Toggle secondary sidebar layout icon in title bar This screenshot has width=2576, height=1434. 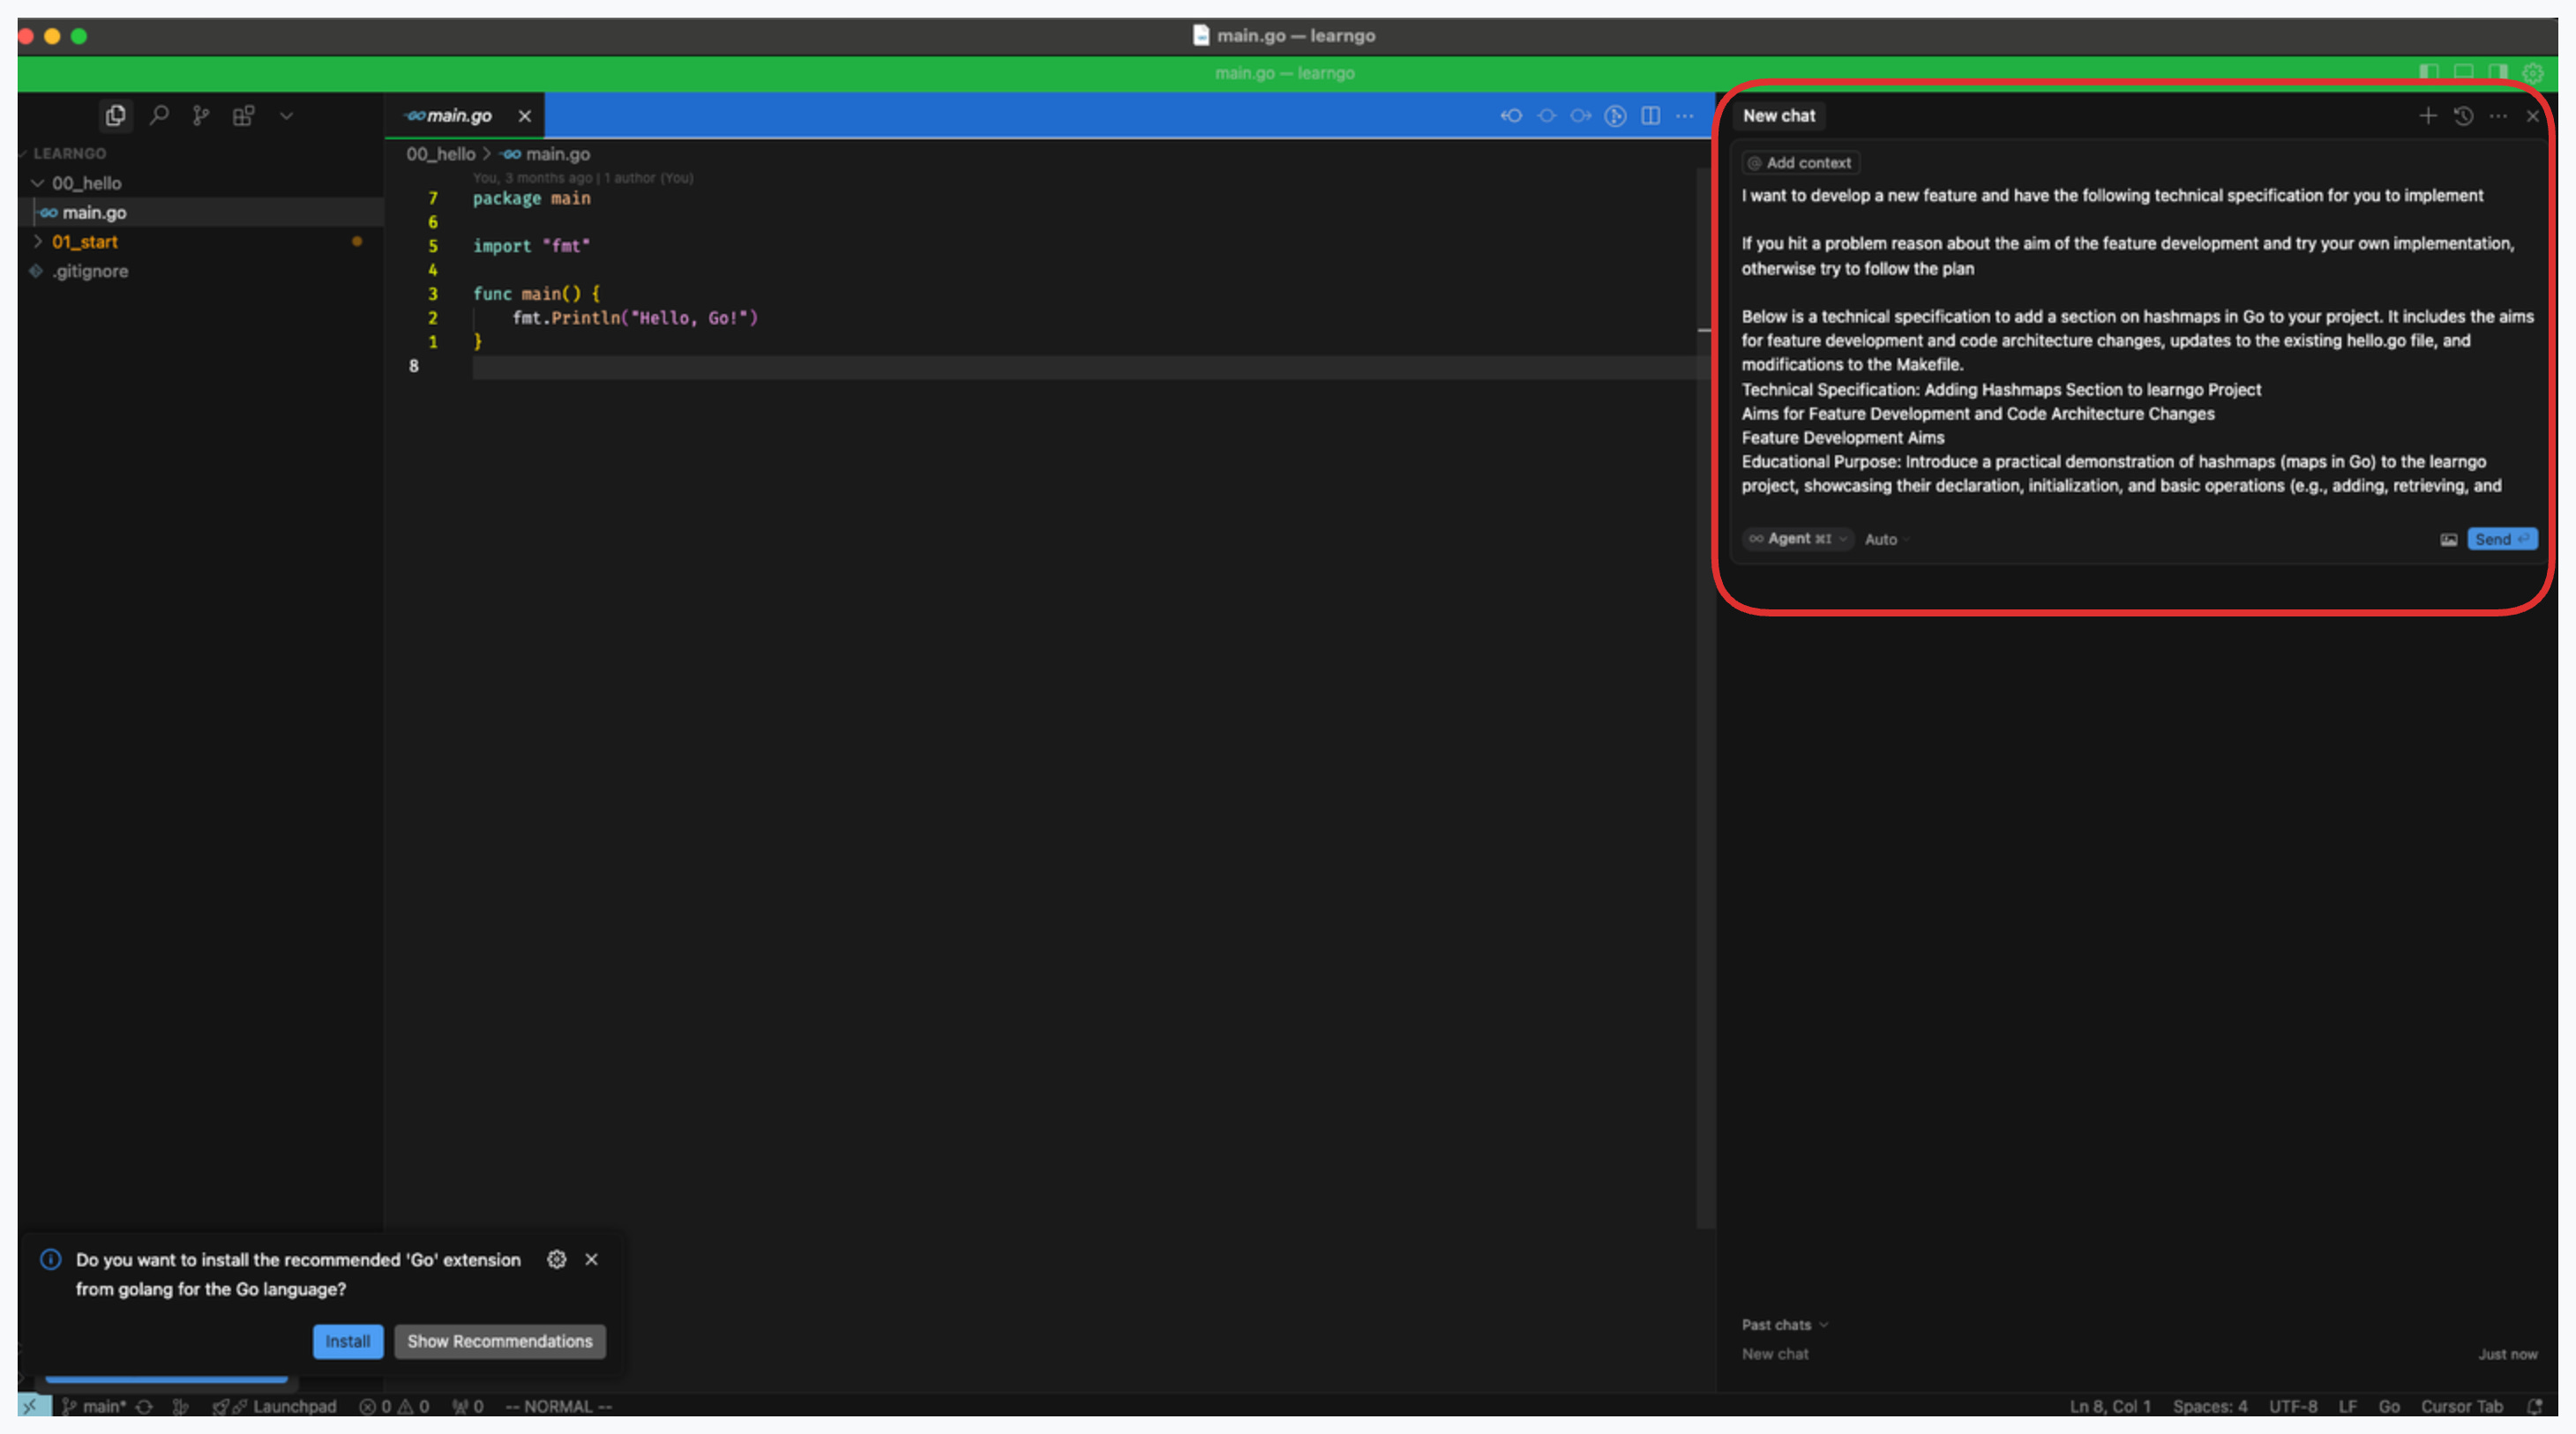click(2498, 72)
